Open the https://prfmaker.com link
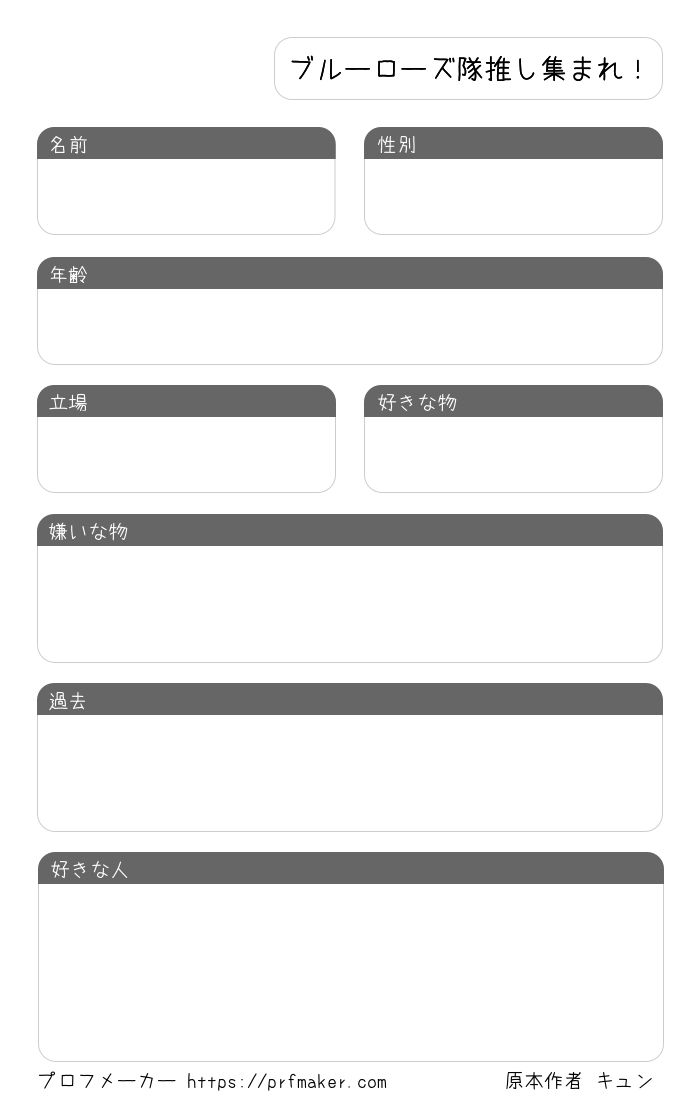Viewport: 700px width, 1100px height. click(x=287, y=1082)
